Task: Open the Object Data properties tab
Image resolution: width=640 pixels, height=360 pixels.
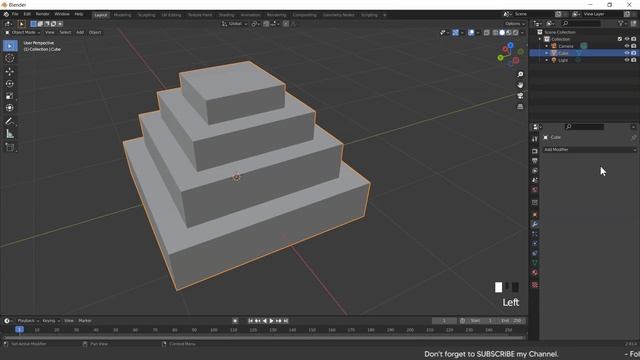Action: [535, 263]
